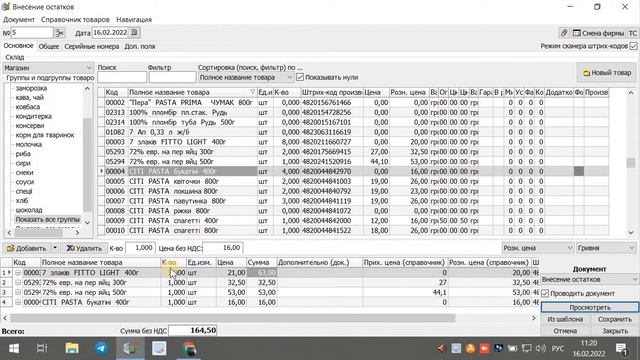This screenshot has height=360, width=640.
Task: Open File Explorer from taskbar
Action: coord(72,349)
